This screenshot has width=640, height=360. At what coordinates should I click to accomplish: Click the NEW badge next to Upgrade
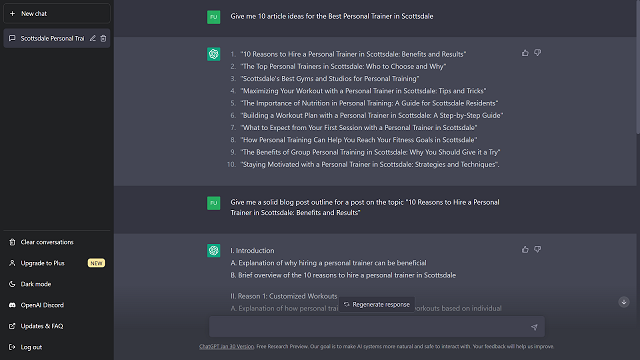click(96, 263)
